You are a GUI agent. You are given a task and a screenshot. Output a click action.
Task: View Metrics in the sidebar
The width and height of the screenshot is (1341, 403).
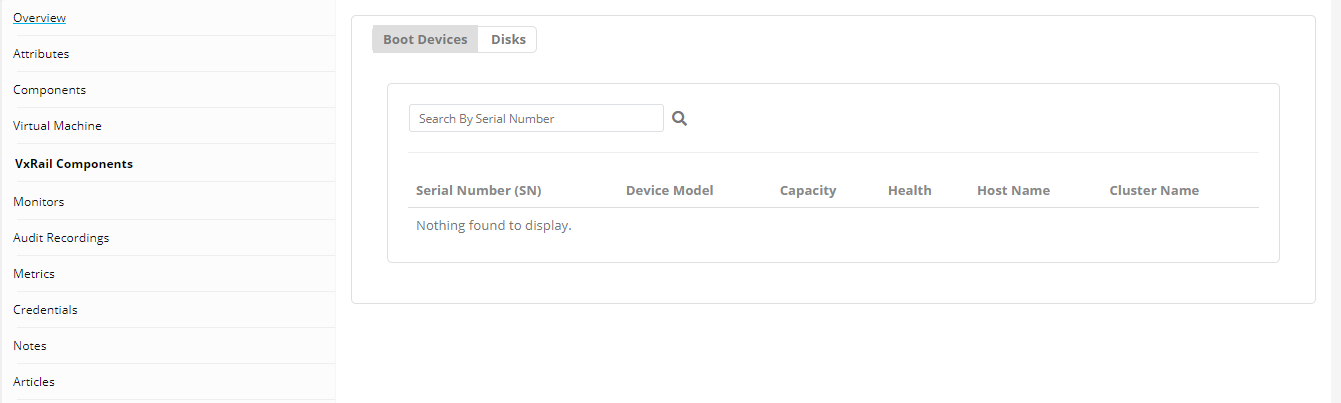click(x=34, y=274)
